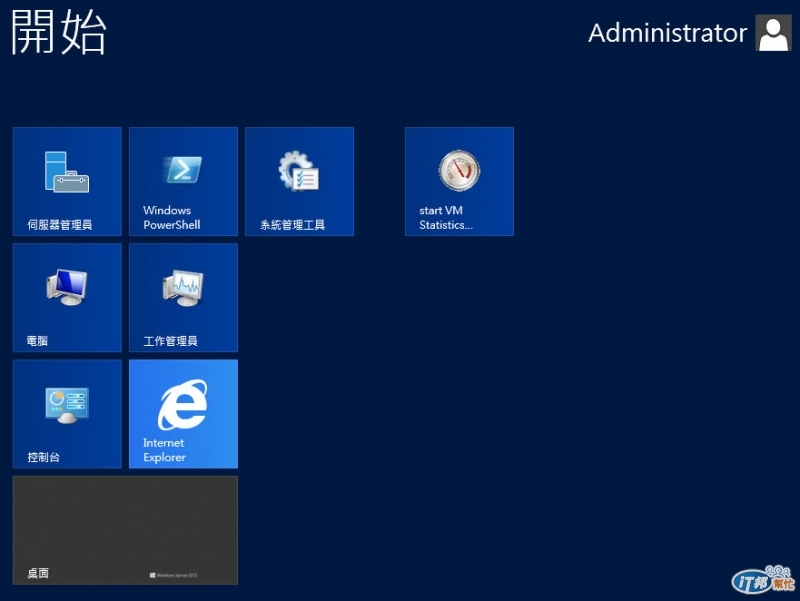Launch the 工作管理員 Task Manager tile
Viewport: 800px width, 601px height.
click(x=184, y=297)
